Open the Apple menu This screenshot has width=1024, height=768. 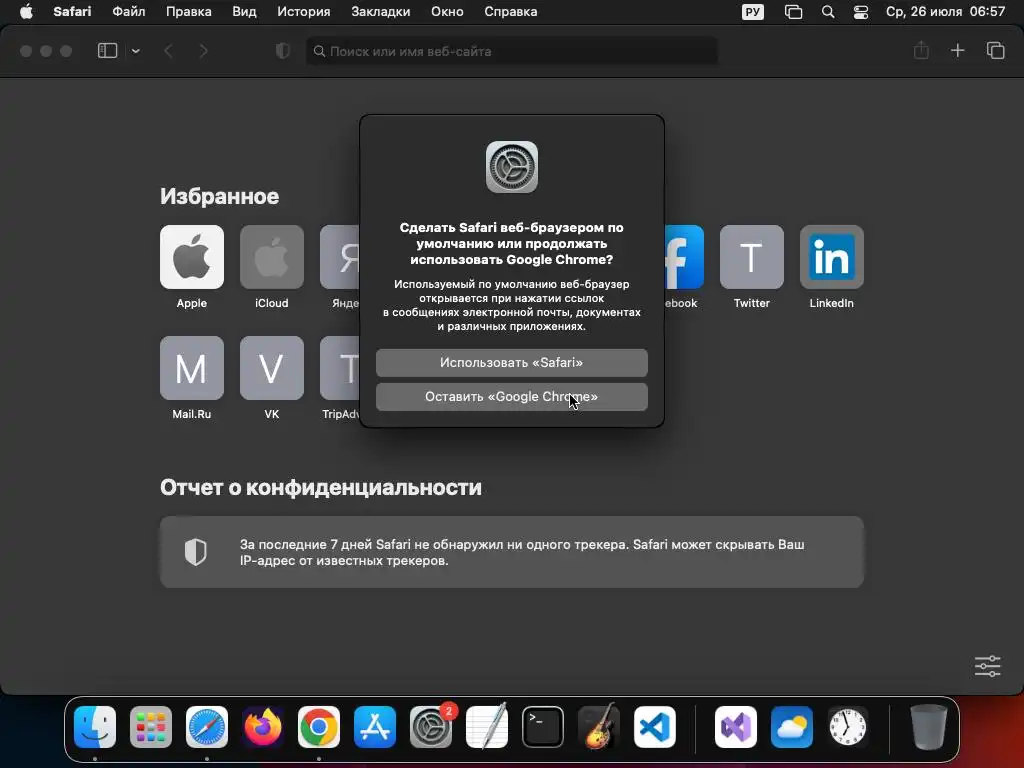(x=26, y=12)
